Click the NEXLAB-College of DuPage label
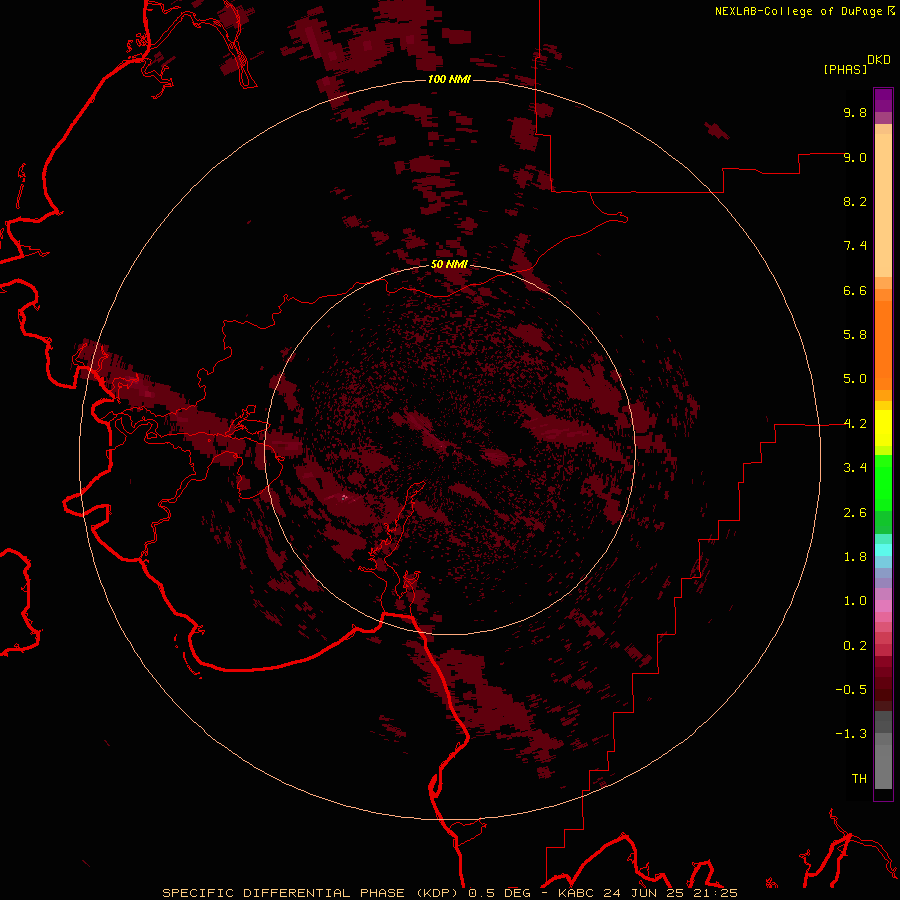The image size is (900, 900). coord(800,11)
